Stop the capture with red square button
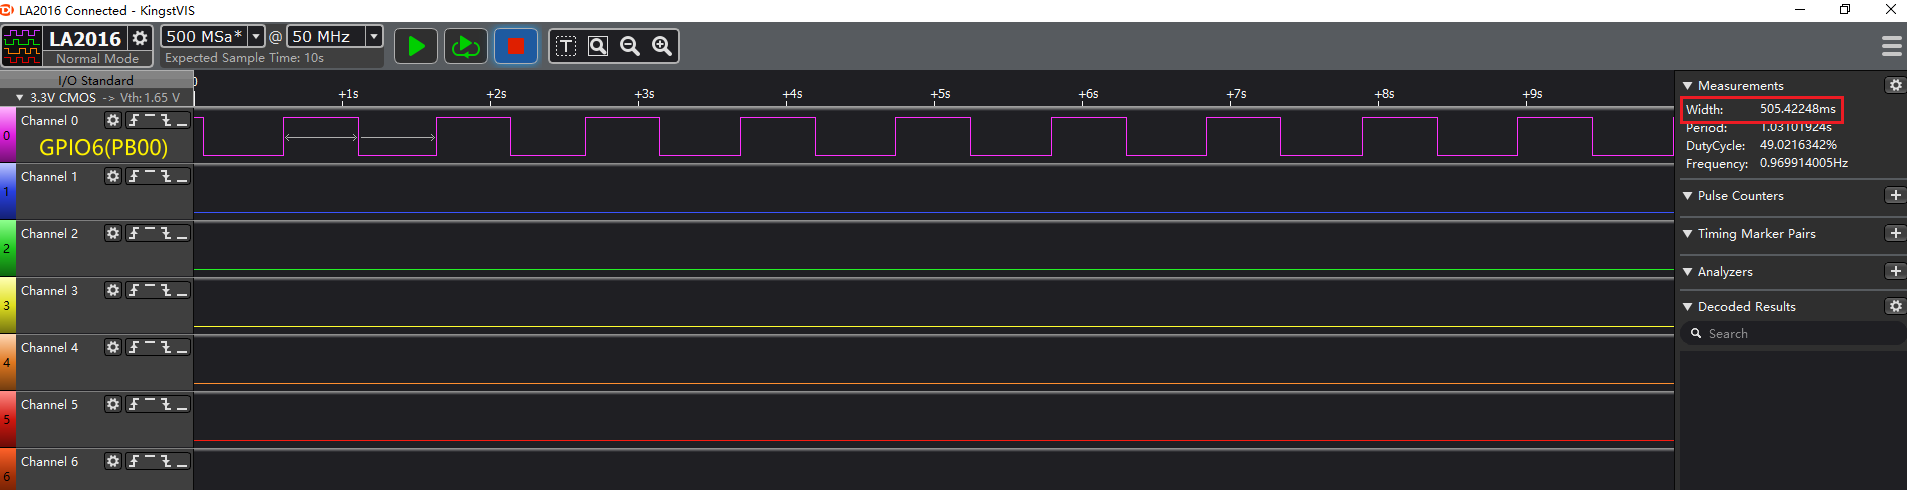Image resolution: width=1907 pixels, height=490 pixels. coord(516,46)
